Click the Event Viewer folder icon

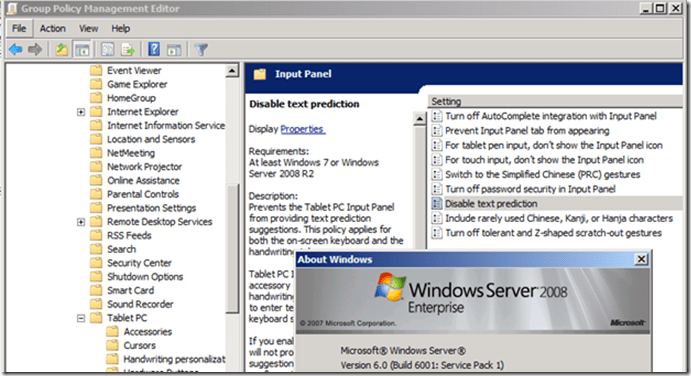(96, 71)
